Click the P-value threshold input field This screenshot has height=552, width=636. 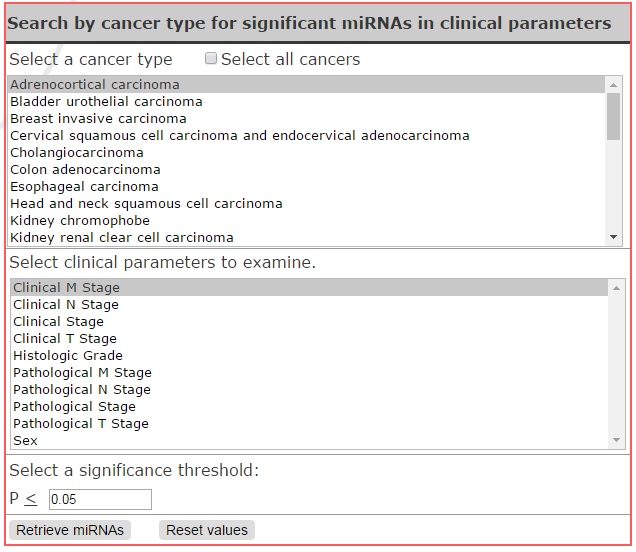pyautogui.click(x=100, y=499)
